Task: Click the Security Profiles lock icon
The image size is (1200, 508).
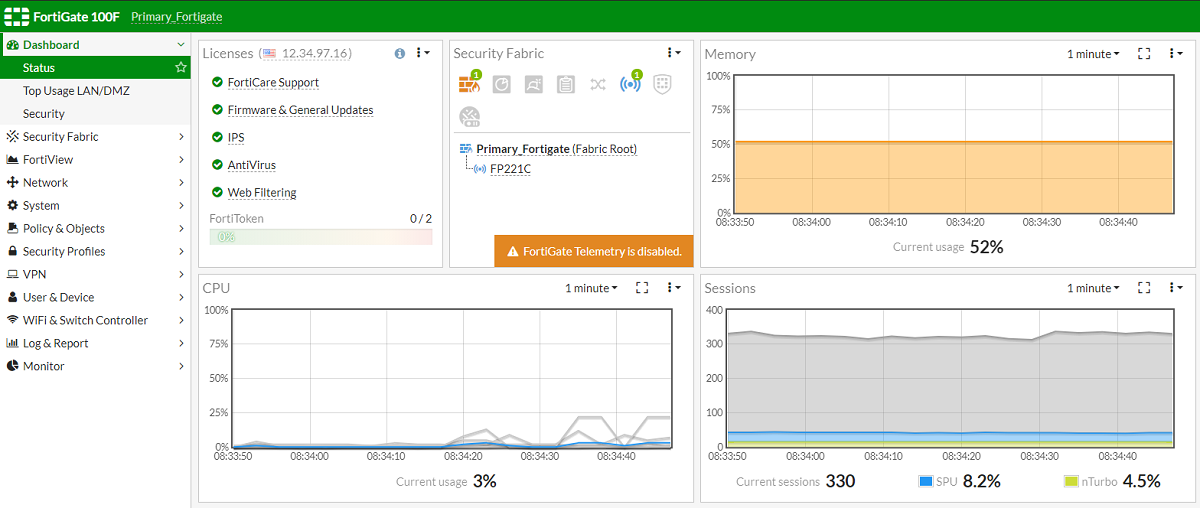Action: click(13, 252)
